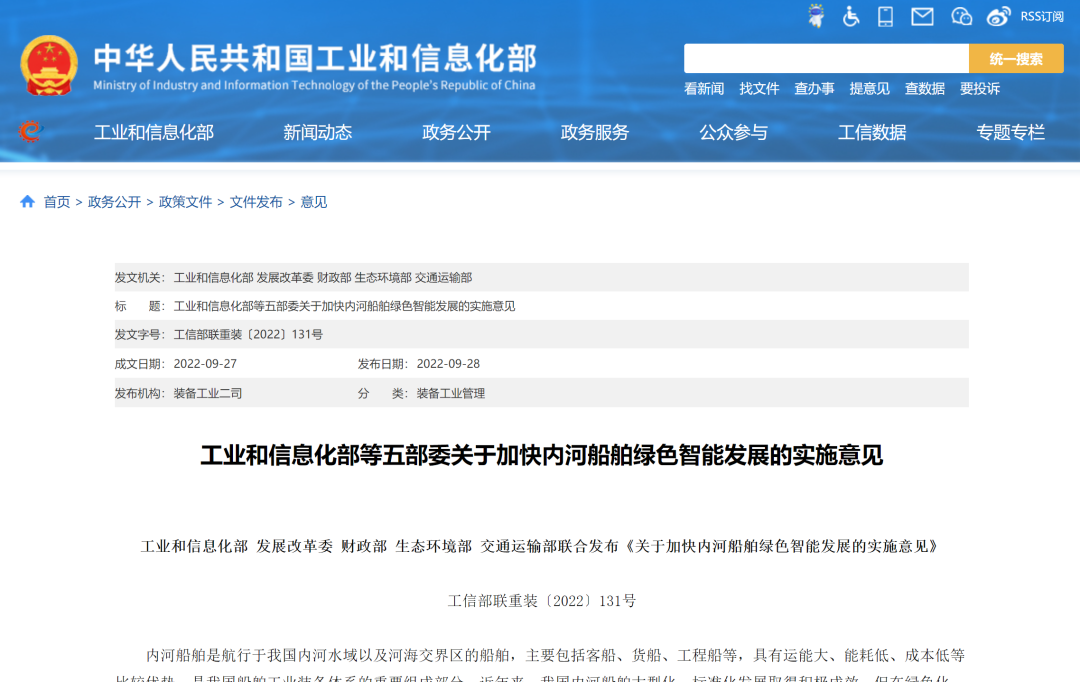Click the 发布机构 value 装备工业二司
Screen dimensions: 1080x682
pyautogui.click(x=208, y=393)
